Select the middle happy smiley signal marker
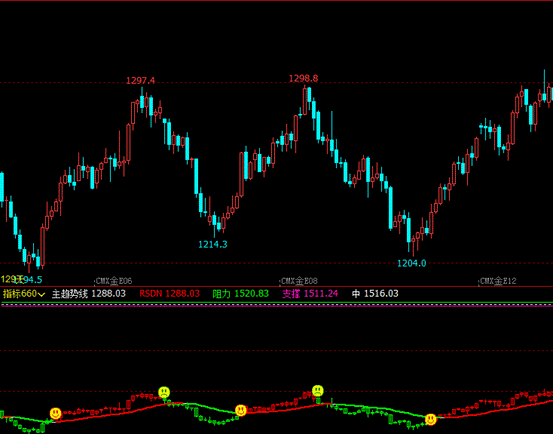 (241, 410)
